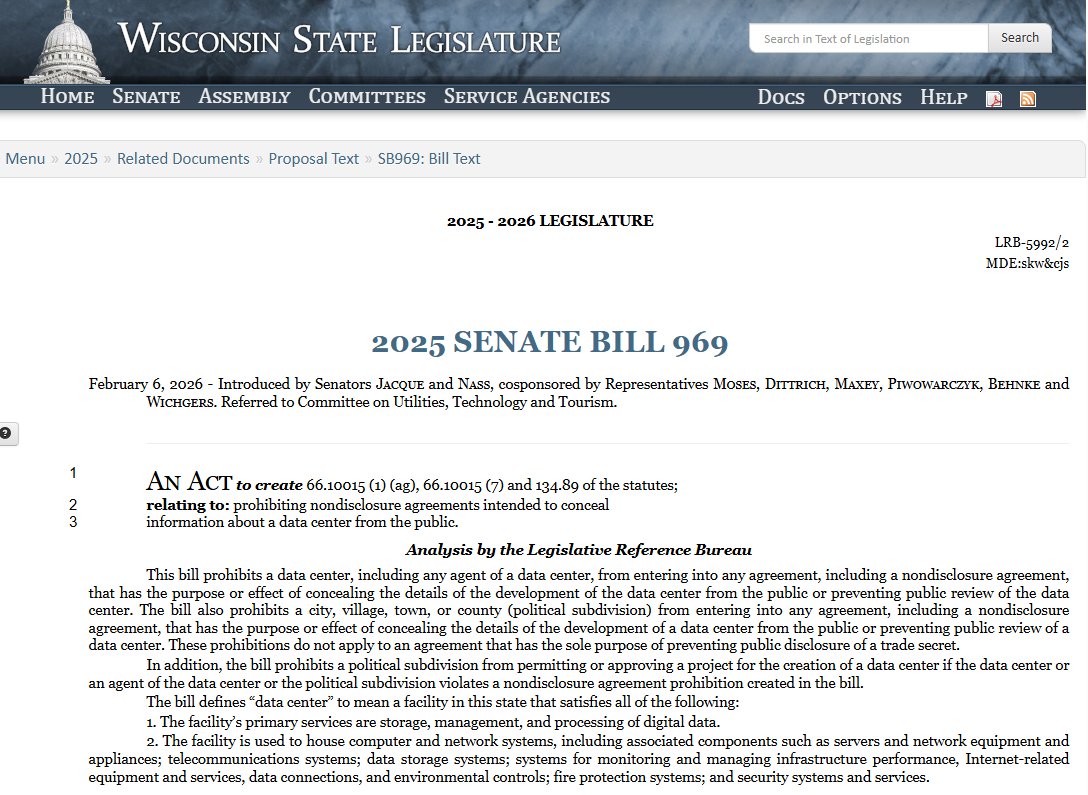Screen dimensions: 1088x795
Task: Open the Help menu
Action: pyautogui.click(x=944, y=97)
